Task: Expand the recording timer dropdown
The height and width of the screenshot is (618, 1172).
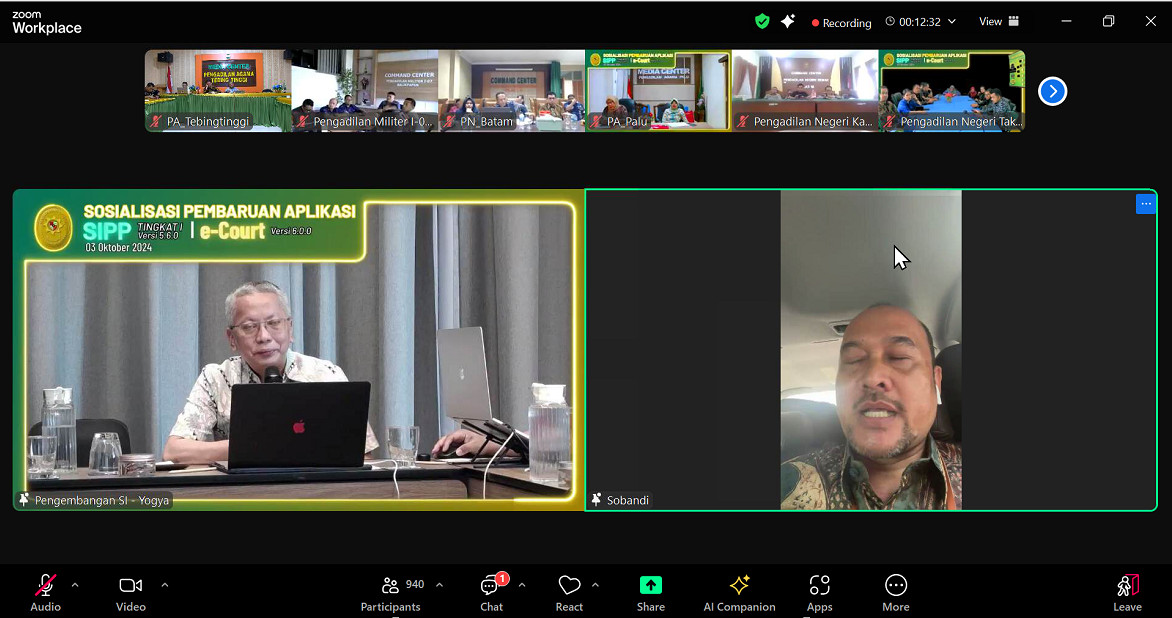Action: (x=952, y=22)
